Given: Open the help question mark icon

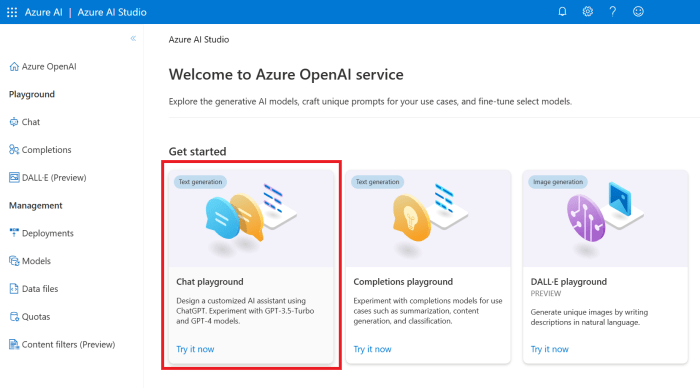Looking at the screenshot, I should click(612, 12).
